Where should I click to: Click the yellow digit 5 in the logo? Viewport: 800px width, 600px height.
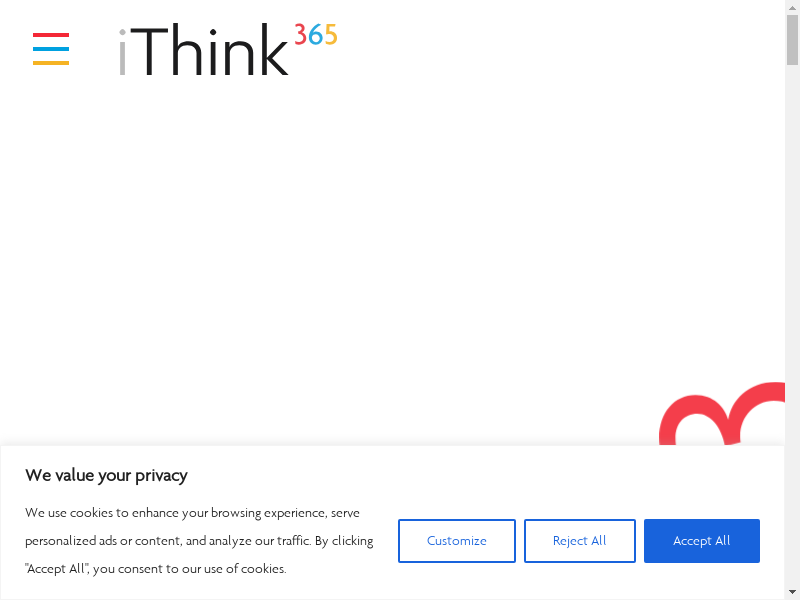coord(330,35)
